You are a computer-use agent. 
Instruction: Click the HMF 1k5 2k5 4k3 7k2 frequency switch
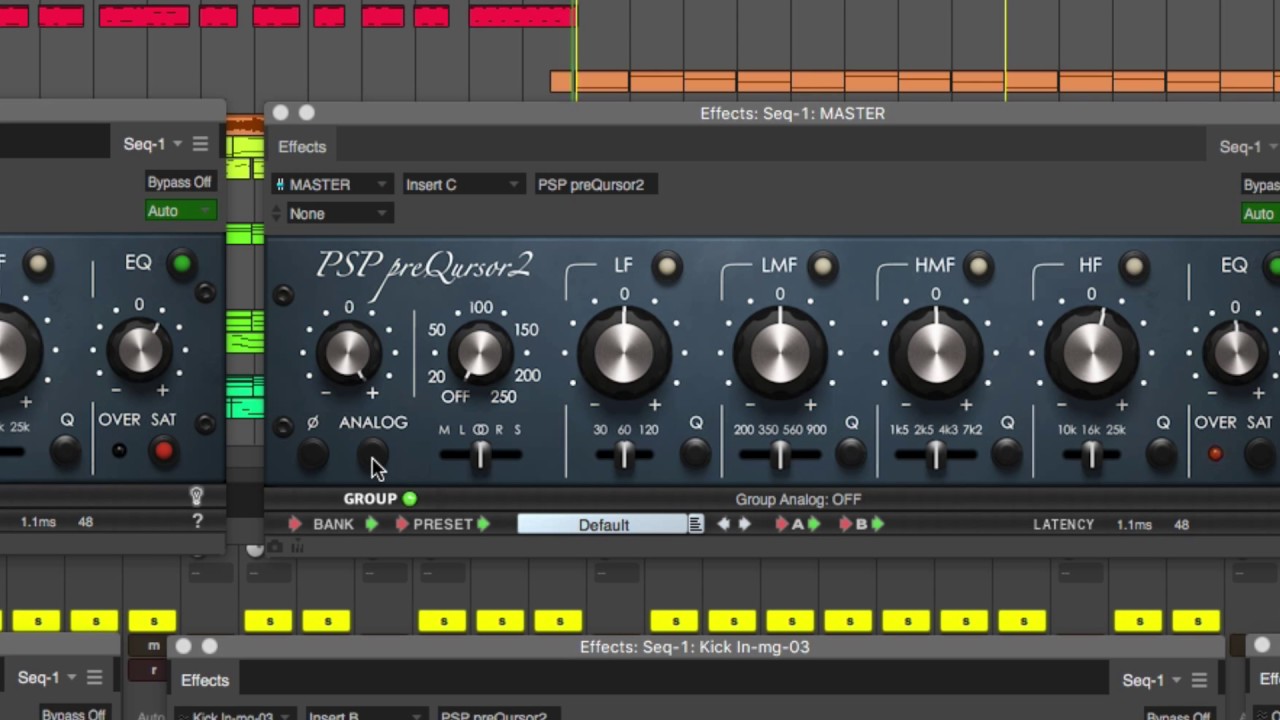click(936, 455)
